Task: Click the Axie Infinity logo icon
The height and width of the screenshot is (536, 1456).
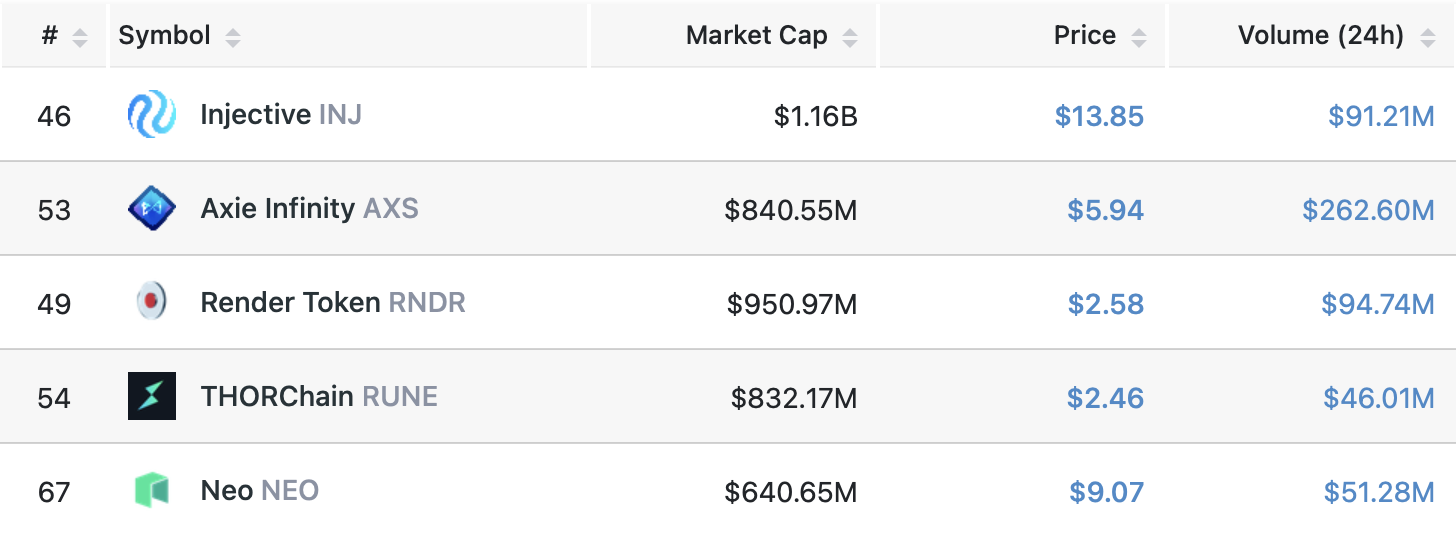Action: click(x=152, y=209)
